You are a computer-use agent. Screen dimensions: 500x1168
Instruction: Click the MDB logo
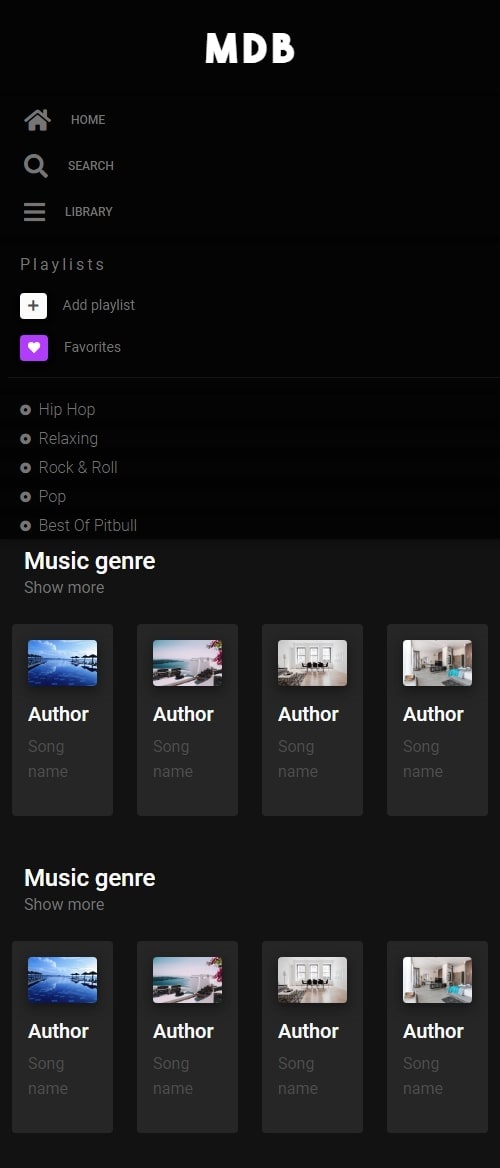(250, 48)
